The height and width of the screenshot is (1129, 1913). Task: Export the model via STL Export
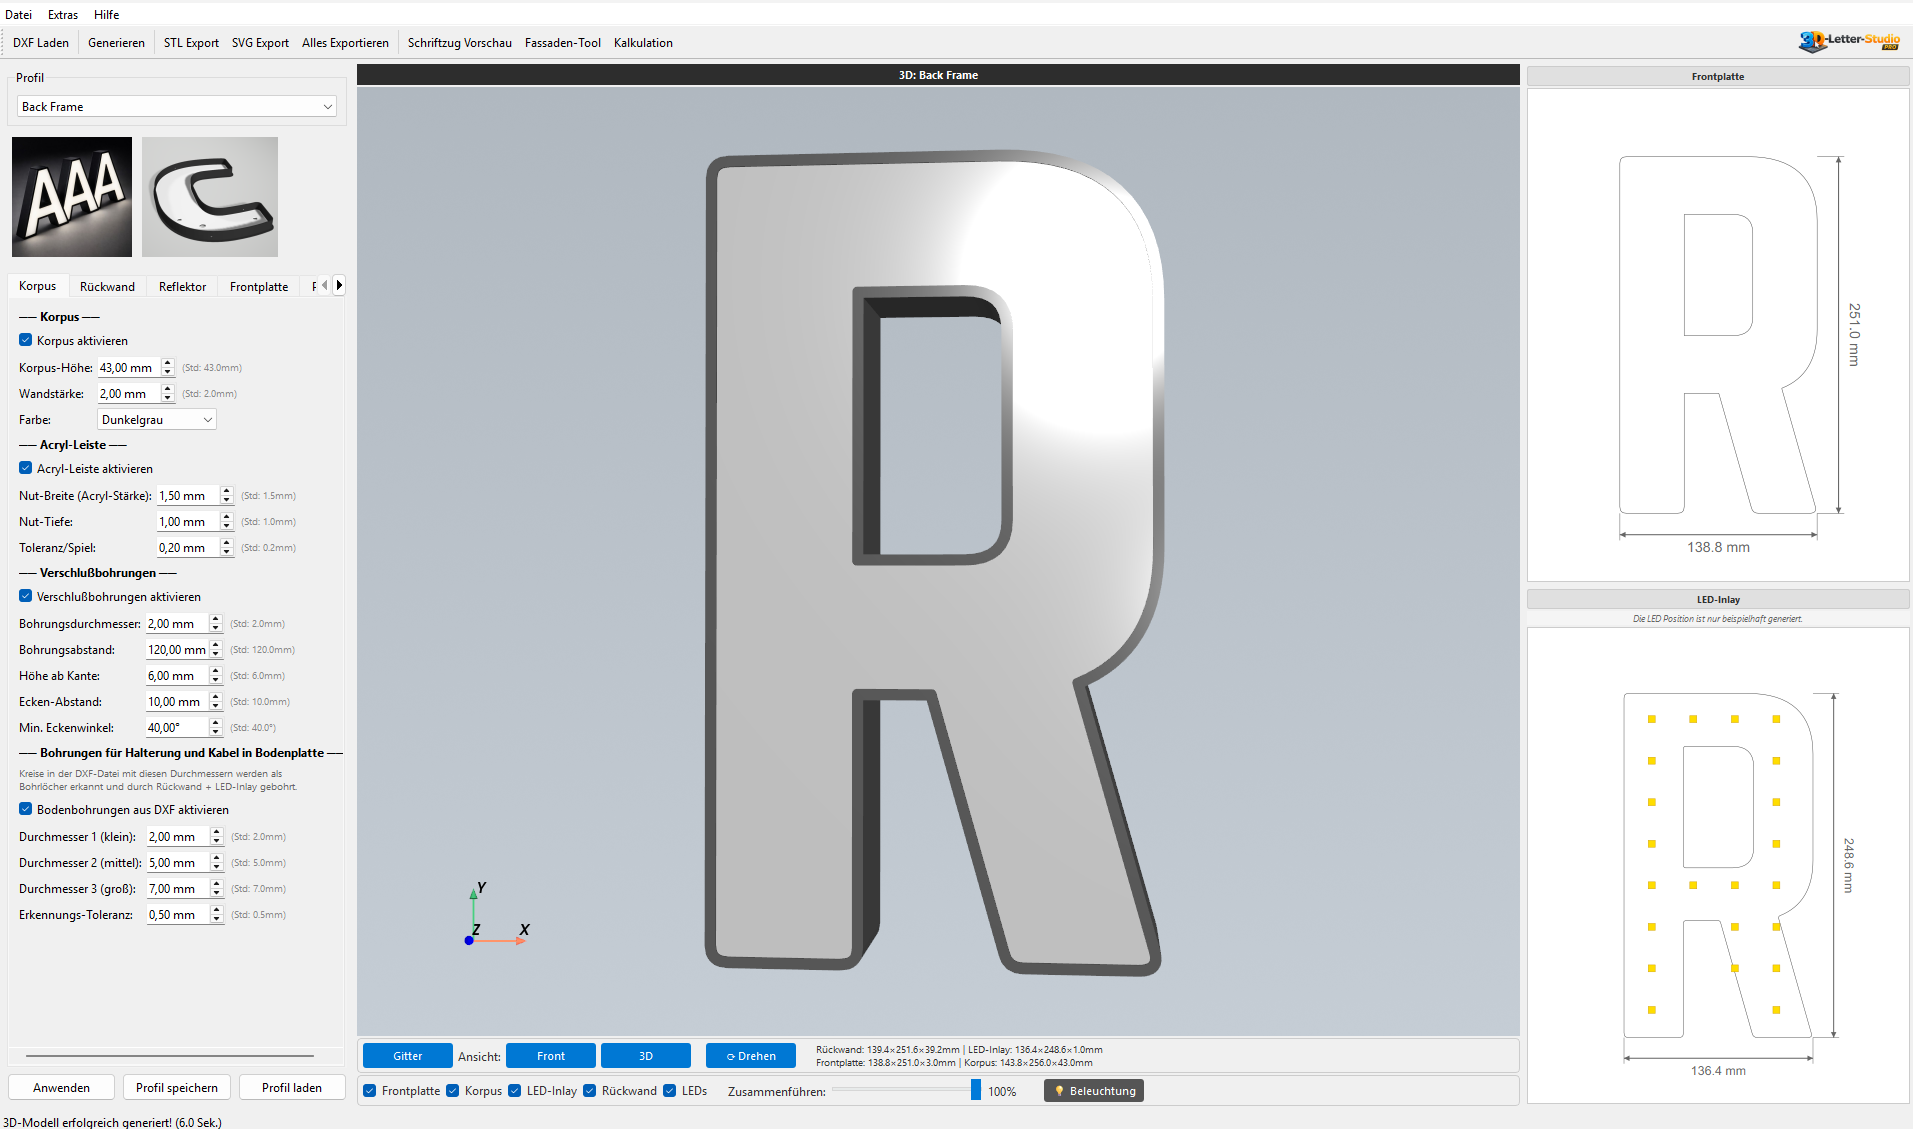point(190,42)
